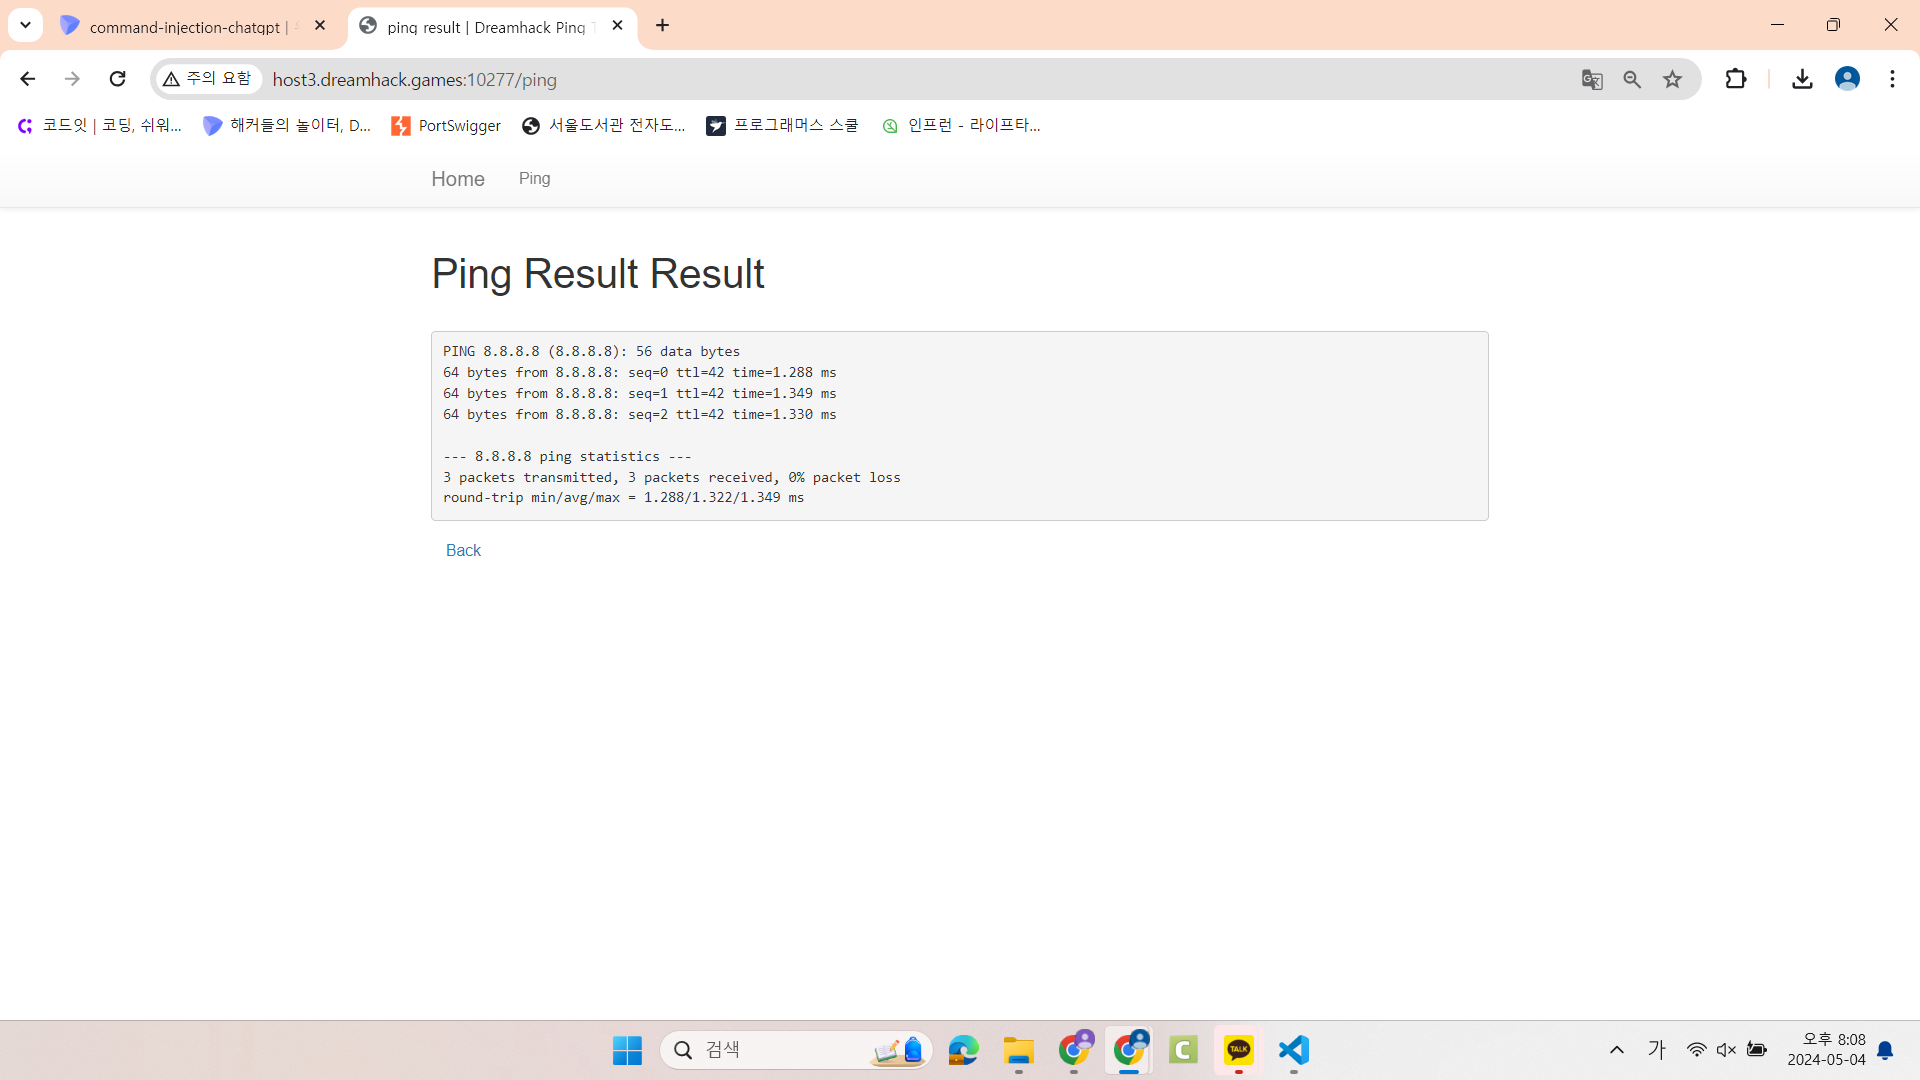This screenshot has height=1080, width=1920.
Task: Open PortSwigger bookmark
Action: [x=446, y=125]
